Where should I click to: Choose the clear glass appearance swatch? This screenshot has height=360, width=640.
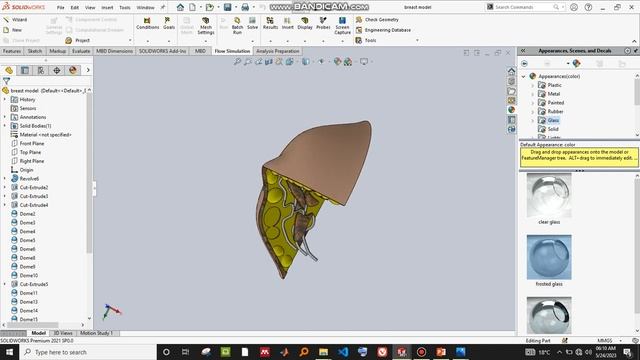549,196
